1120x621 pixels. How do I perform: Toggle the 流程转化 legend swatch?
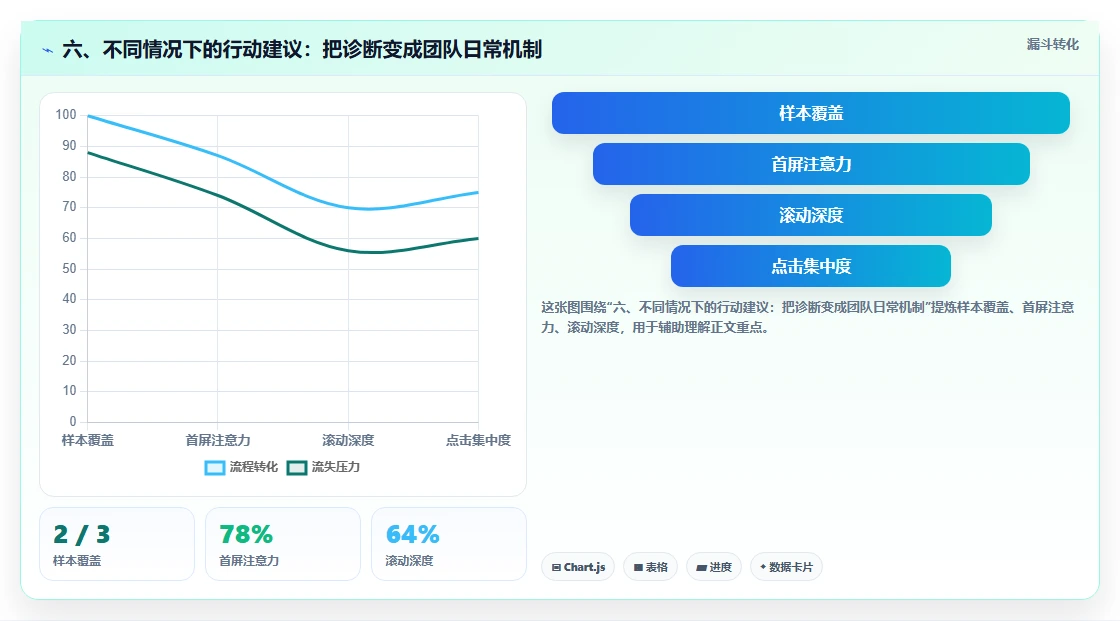(214, 467)
